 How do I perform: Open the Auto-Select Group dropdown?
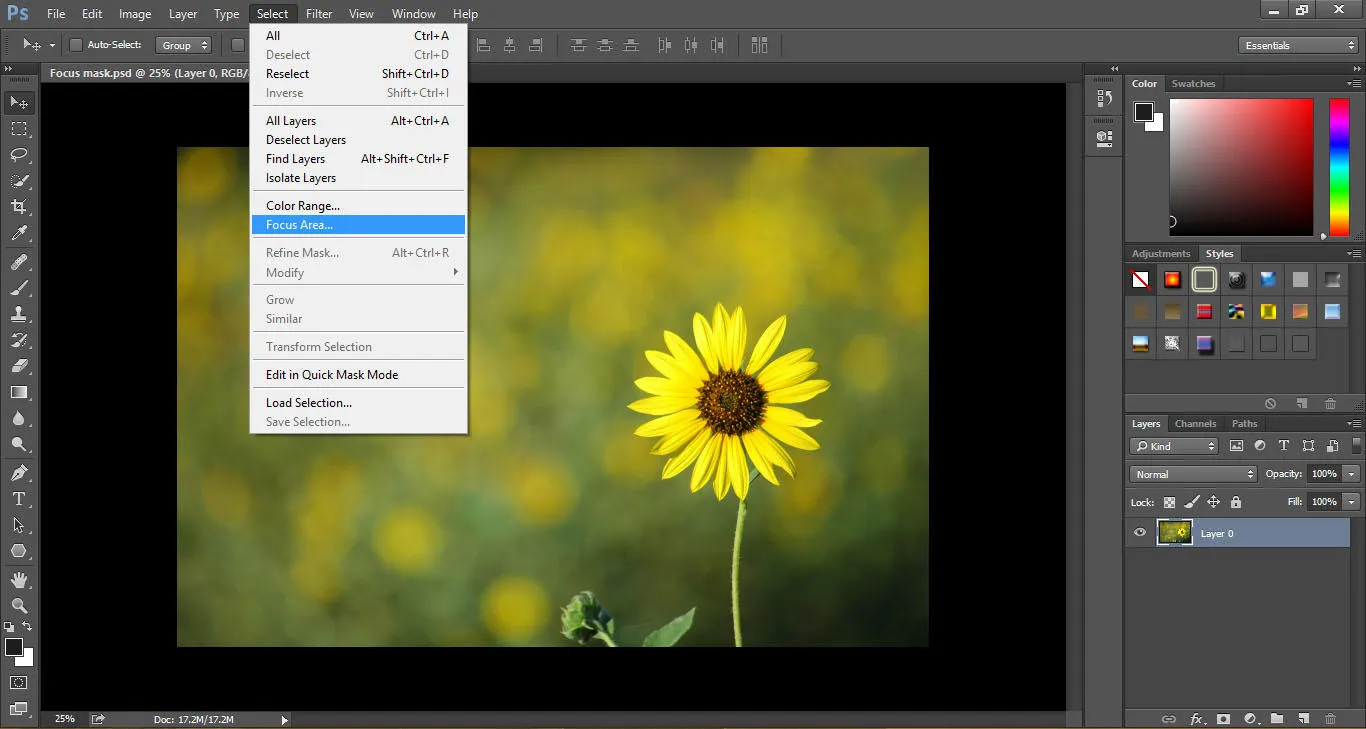185,45
